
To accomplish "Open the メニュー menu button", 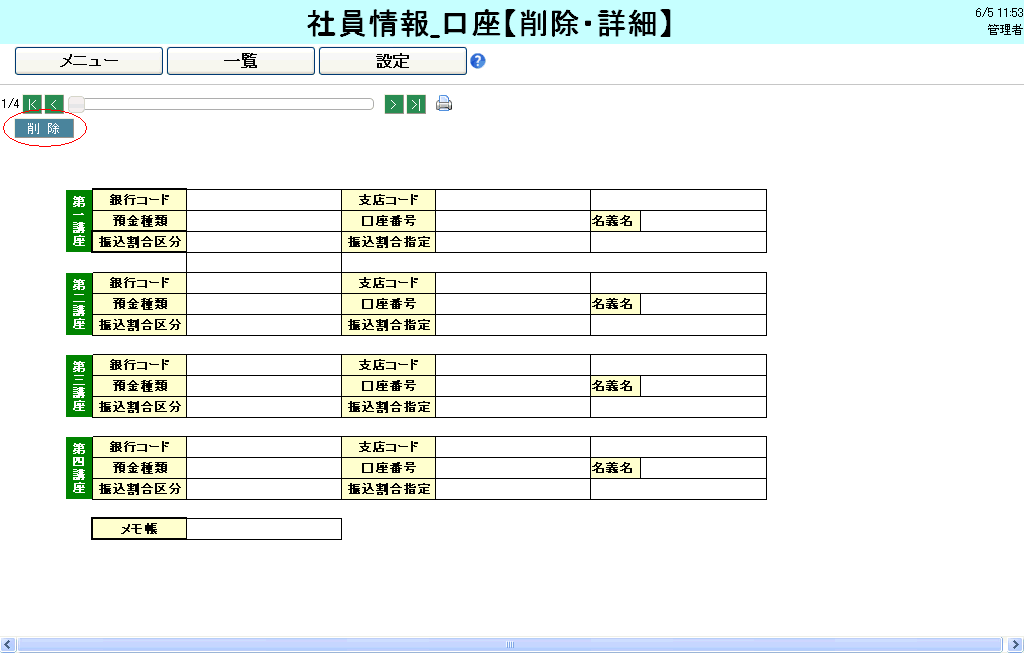I will [89, 61].
